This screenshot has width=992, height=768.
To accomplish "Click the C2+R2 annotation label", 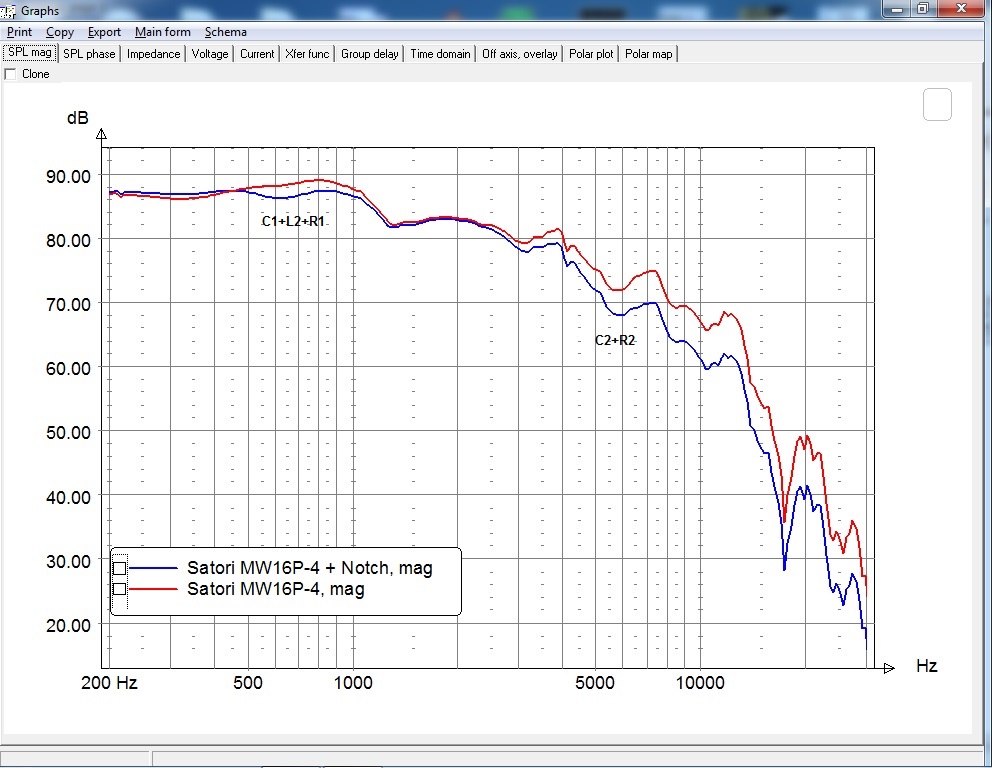I will 614,340.
